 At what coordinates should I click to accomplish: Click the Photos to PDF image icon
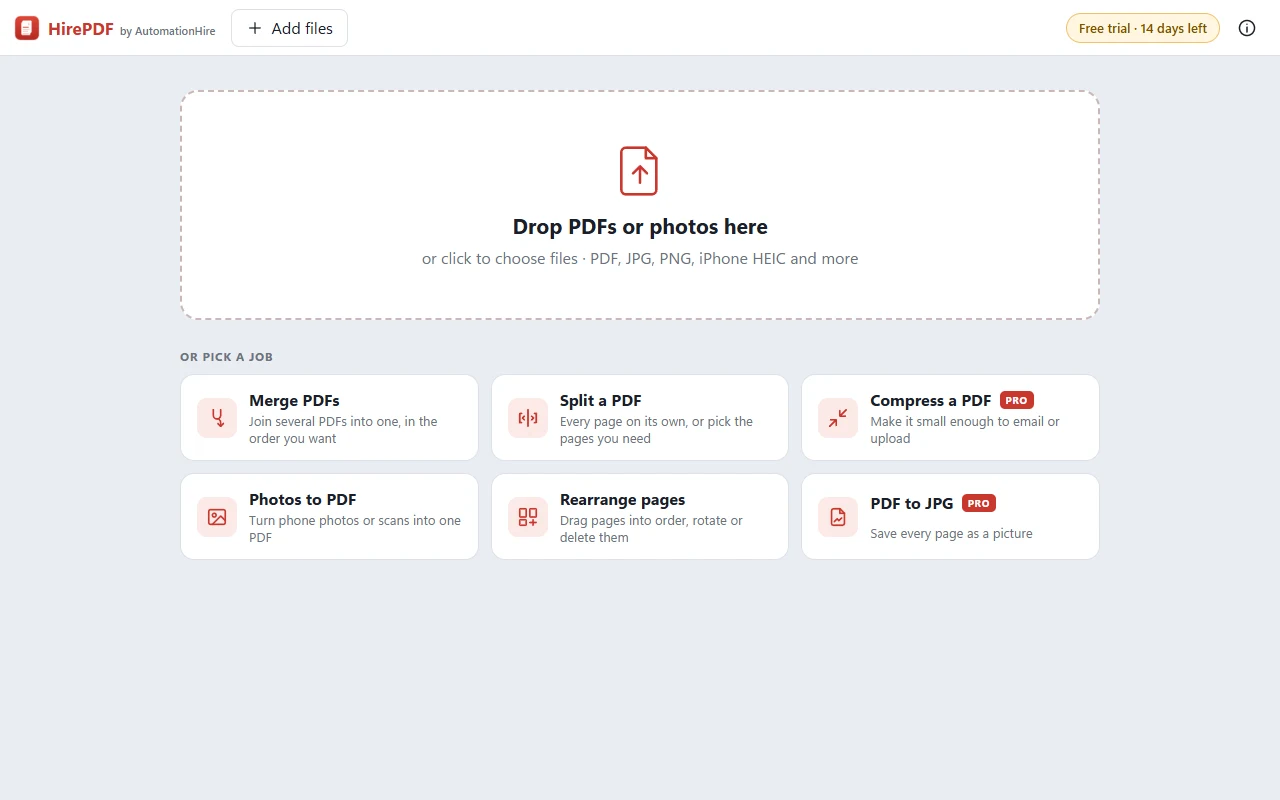click(217, 517)
